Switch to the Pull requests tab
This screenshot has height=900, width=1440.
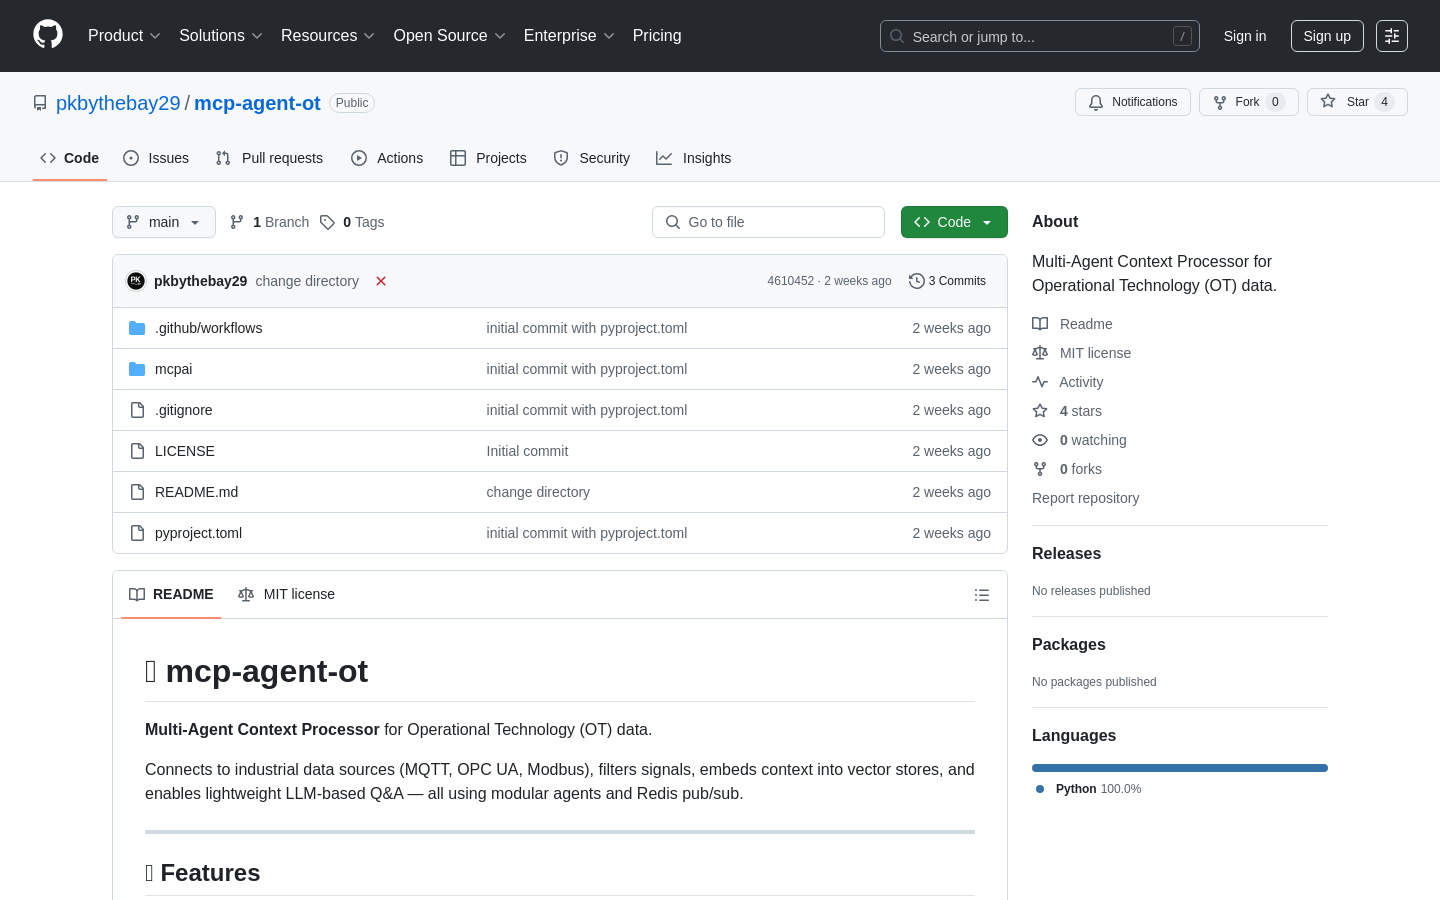[x=269, y=158]
